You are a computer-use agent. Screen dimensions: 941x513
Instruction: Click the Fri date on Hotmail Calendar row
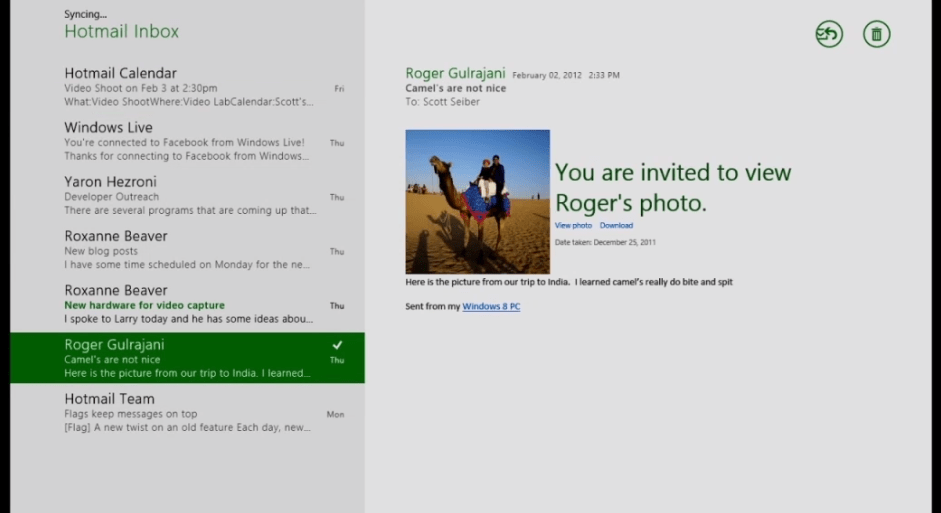coord(339,89)
